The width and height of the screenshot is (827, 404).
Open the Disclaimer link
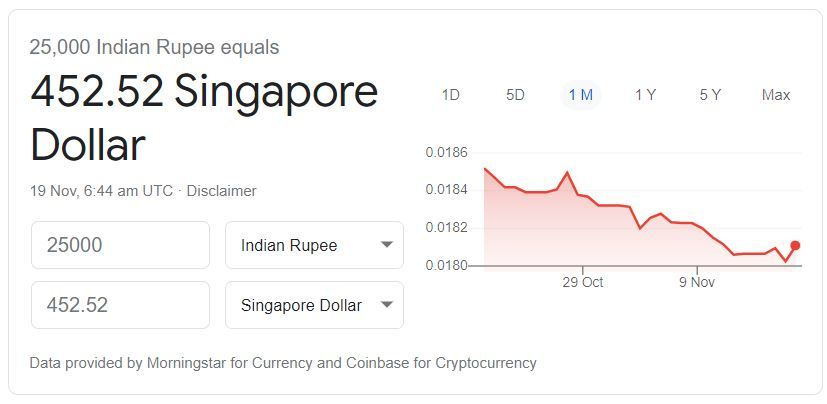pyautogui.click(x=222, y=191)
